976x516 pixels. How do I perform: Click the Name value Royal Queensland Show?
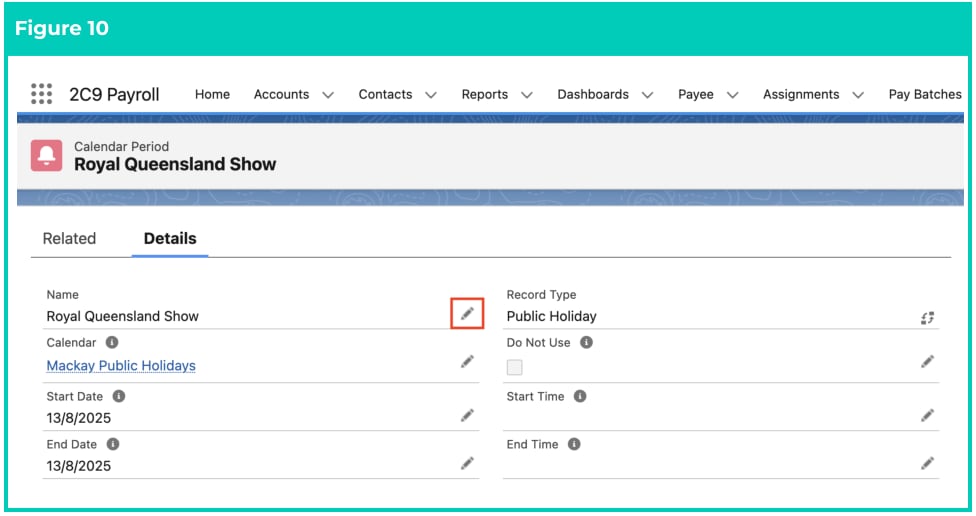(x=123, y=316)
